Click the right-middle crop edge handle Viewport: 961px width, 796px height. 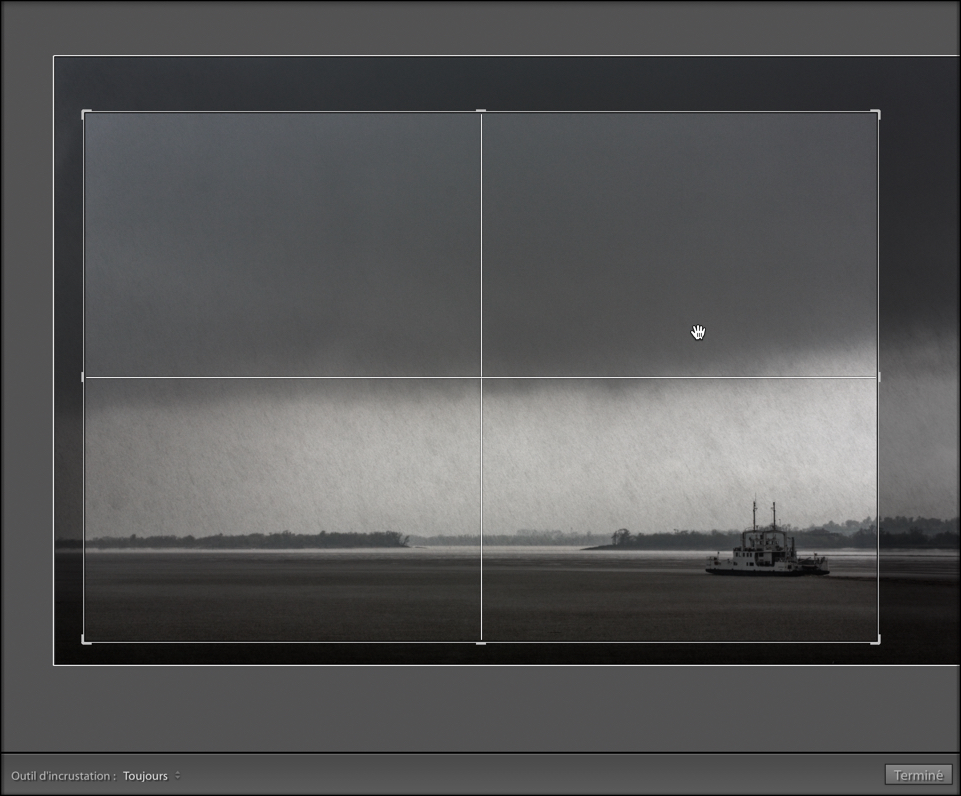coord(879,377)
